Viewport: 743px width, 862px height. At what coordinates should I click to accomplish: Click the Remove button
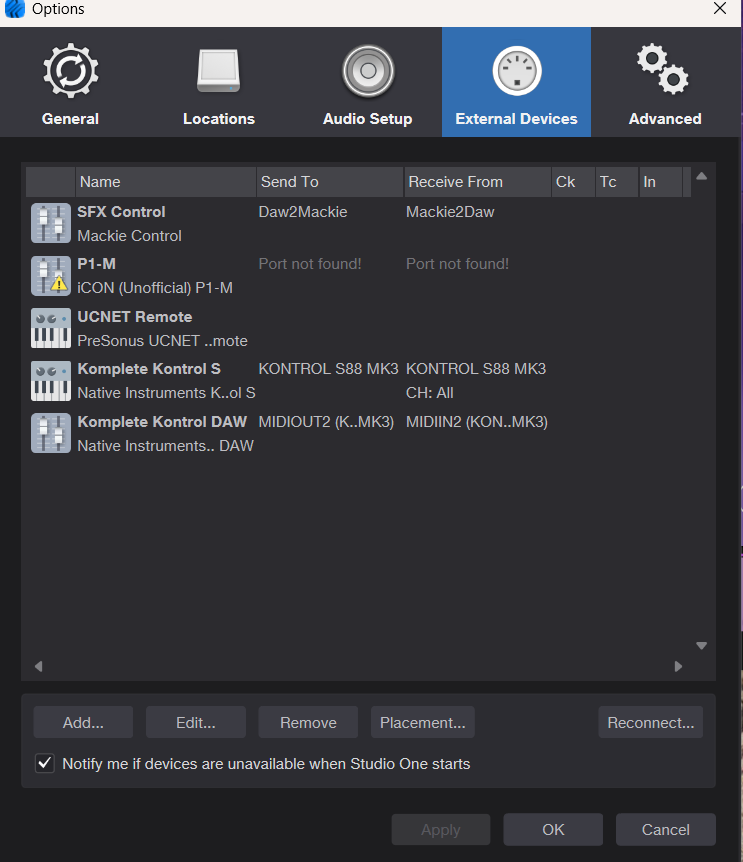(x=308, y=722)
